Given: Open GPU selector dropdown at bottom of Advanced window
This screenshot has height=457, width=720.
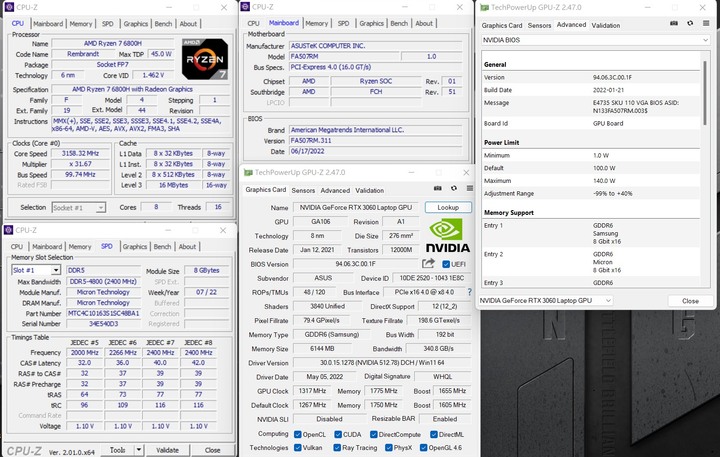Looking at the screenshot, I should (546, 300).
